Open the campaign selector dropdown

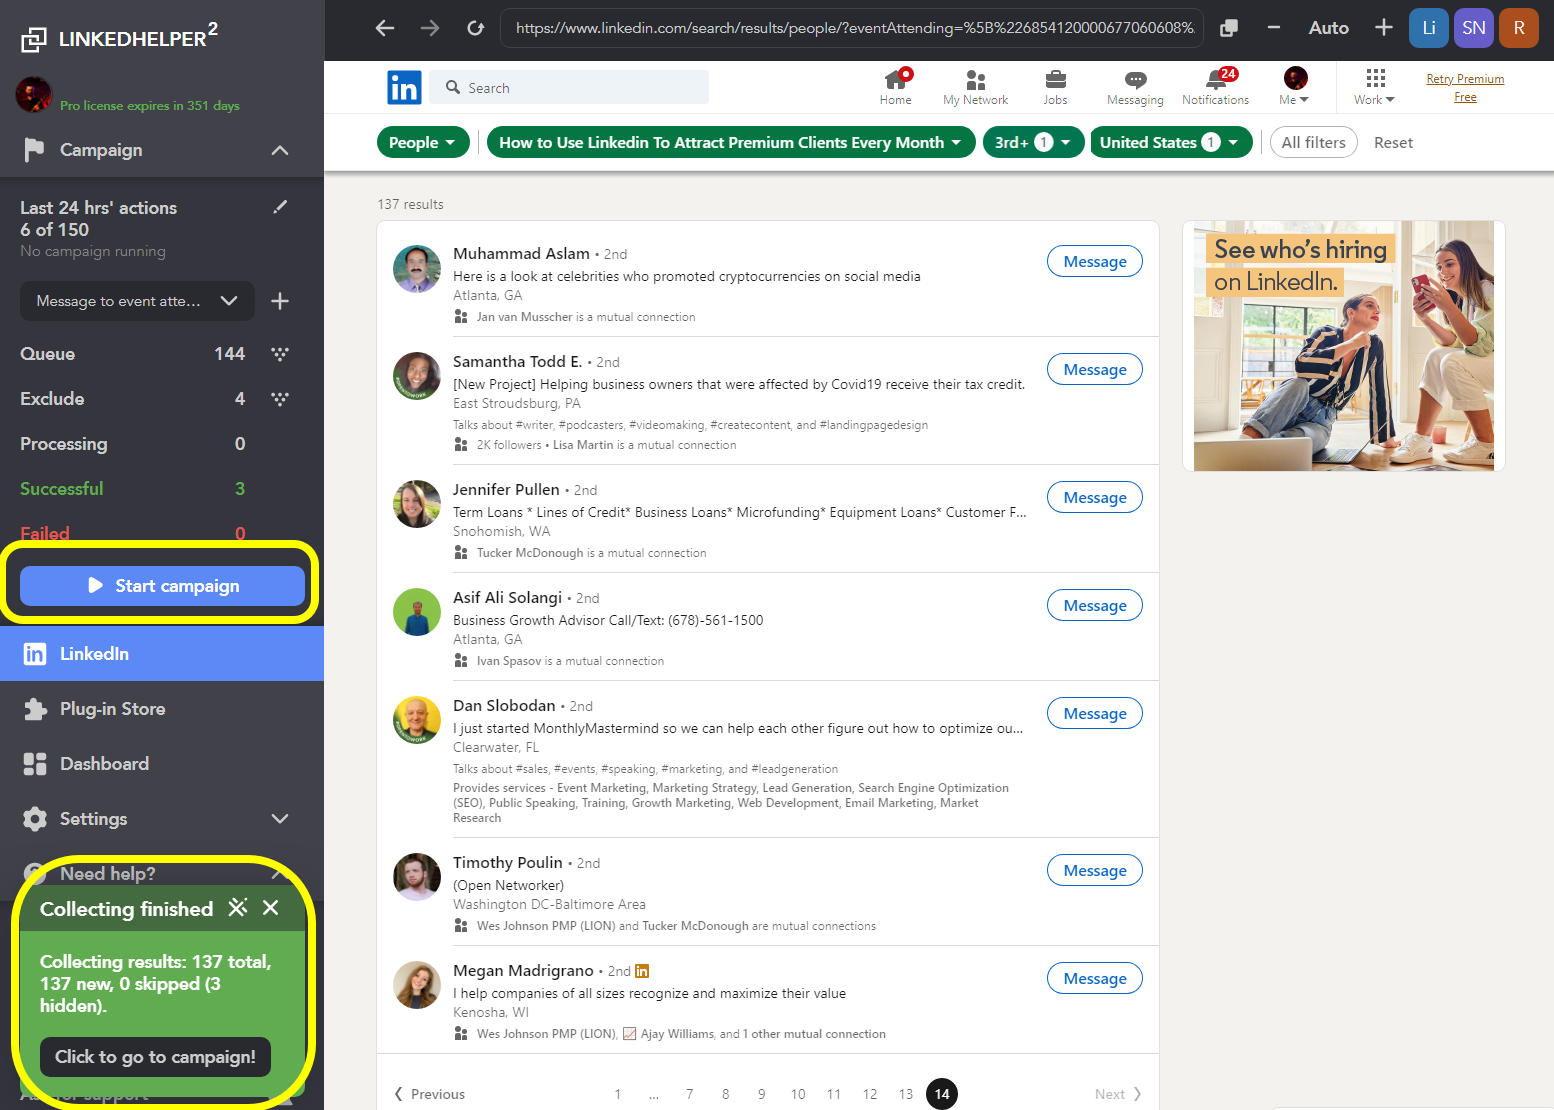pyautogui.click(x=137, y=301)
